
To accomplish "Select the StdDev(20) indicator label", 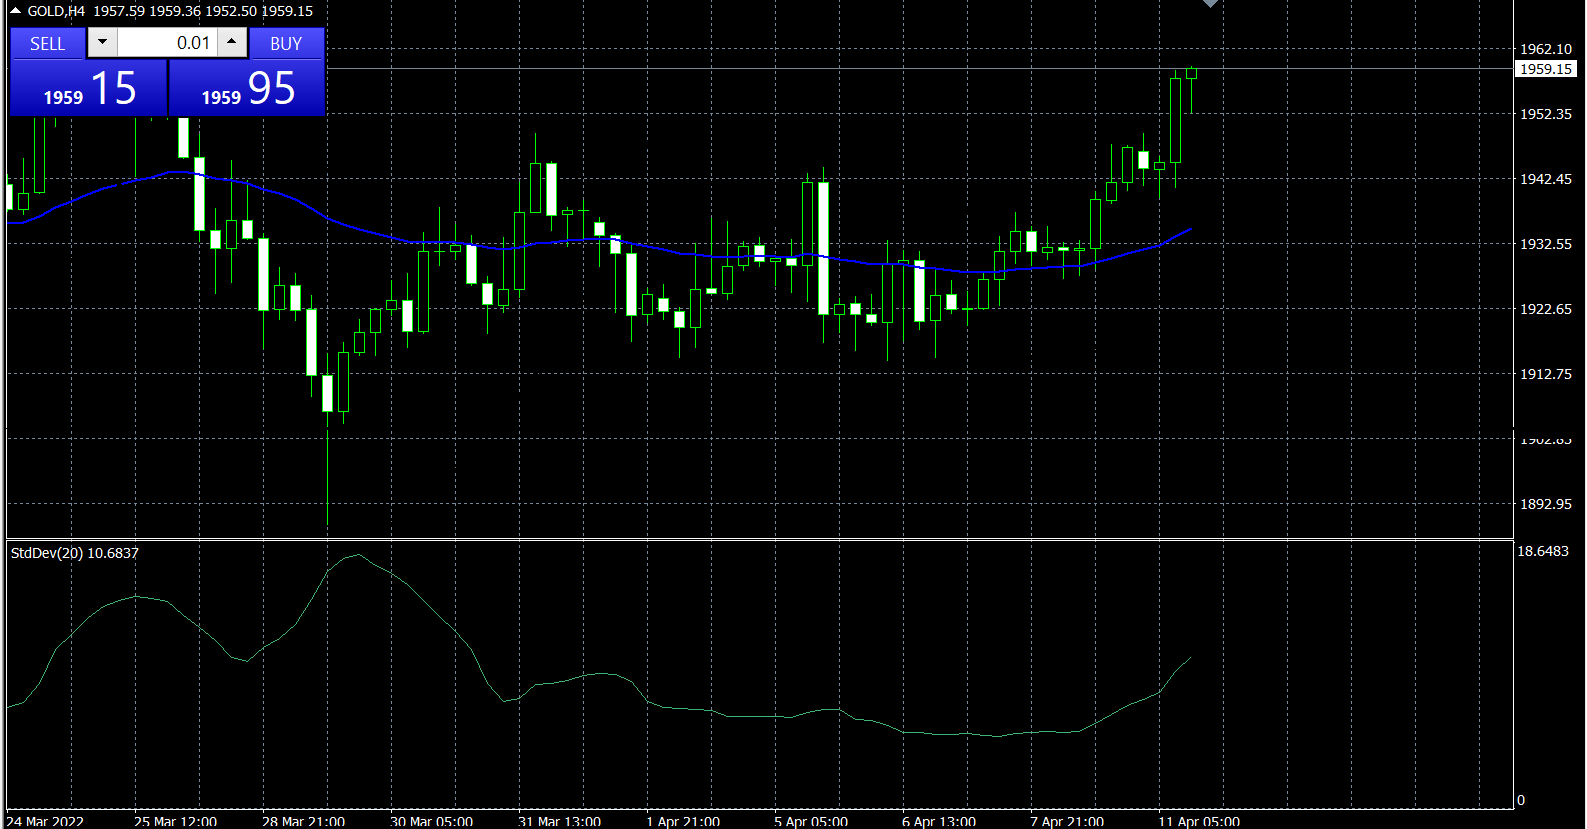I will coord(74,553).
